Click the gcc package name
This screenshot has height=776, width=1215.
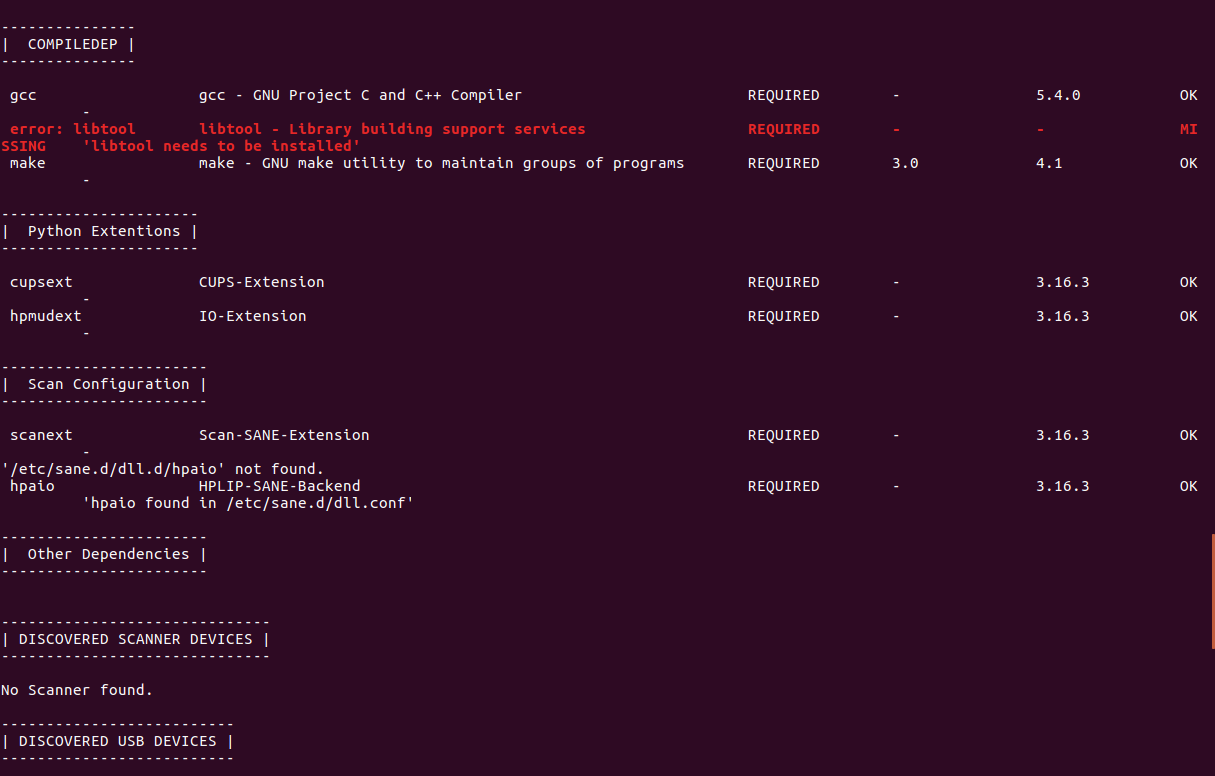click(x=23, y=96)
